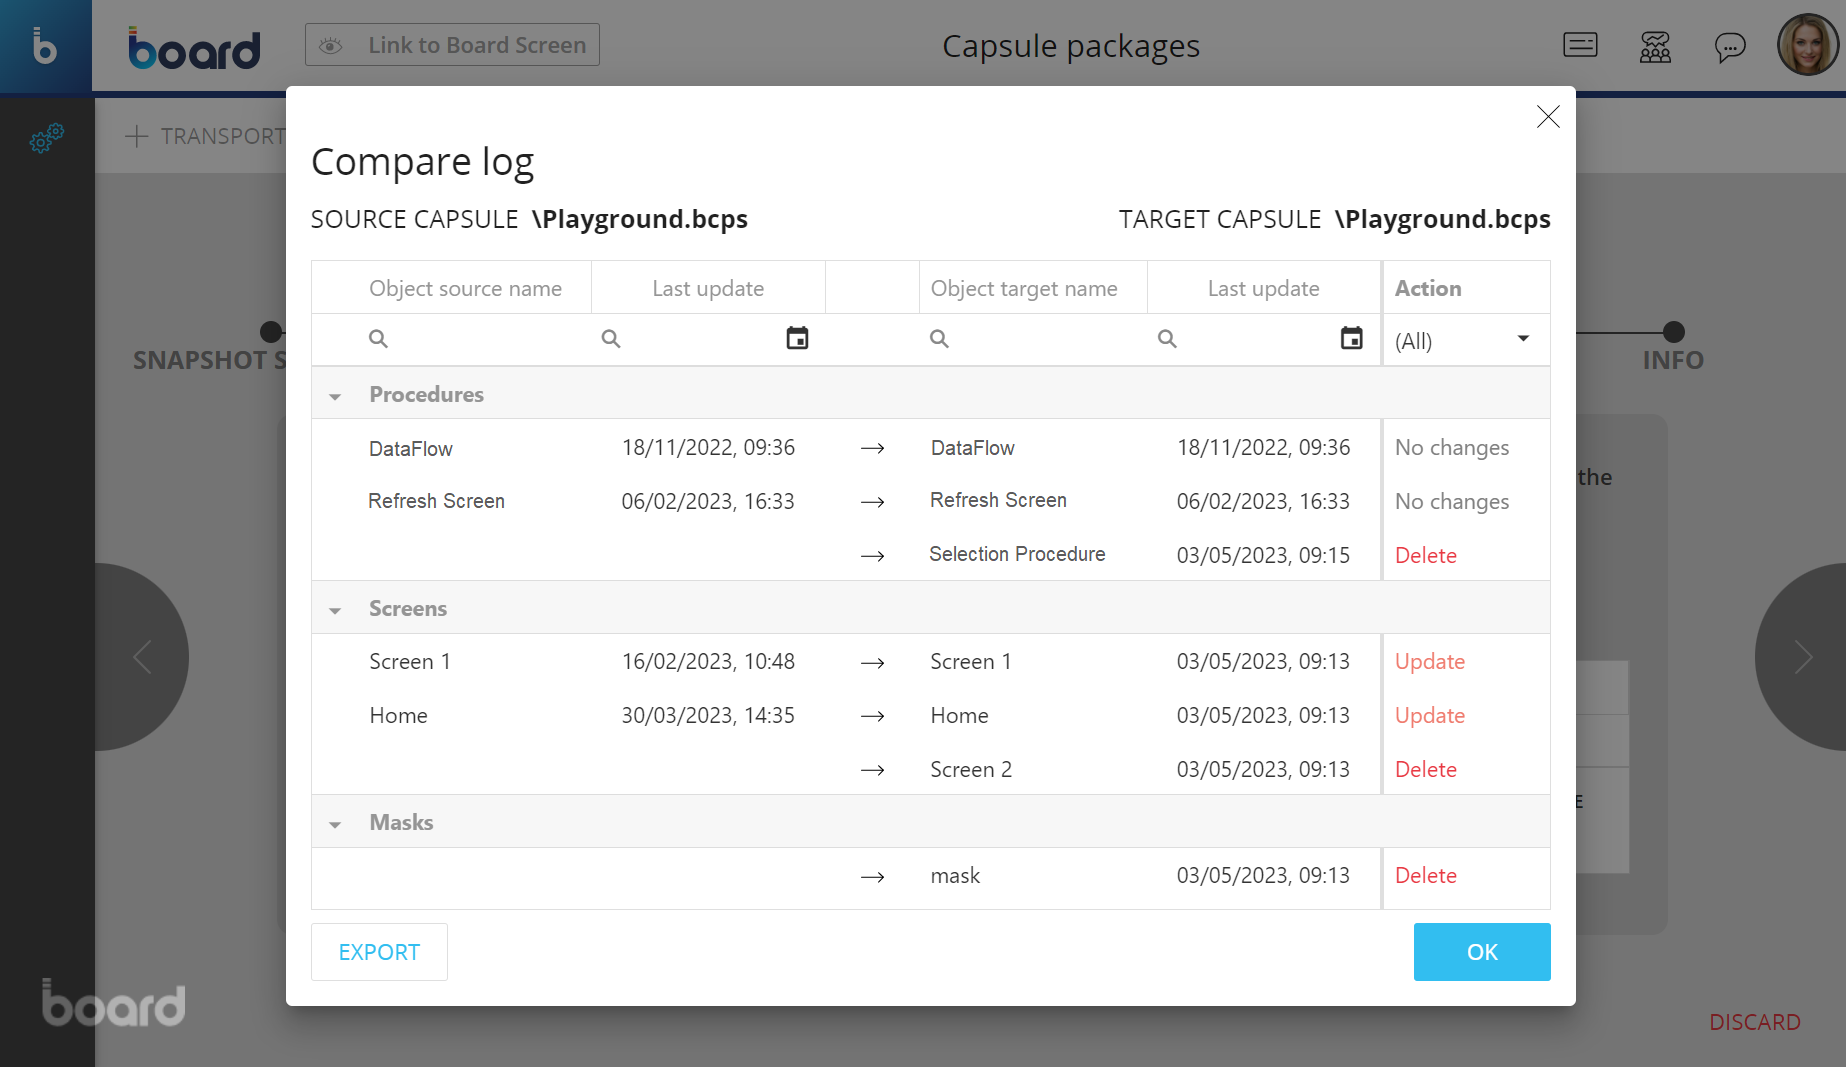Click Delete action for Screen 2
1846x1067 pixels.
[x=1426, y=769]
